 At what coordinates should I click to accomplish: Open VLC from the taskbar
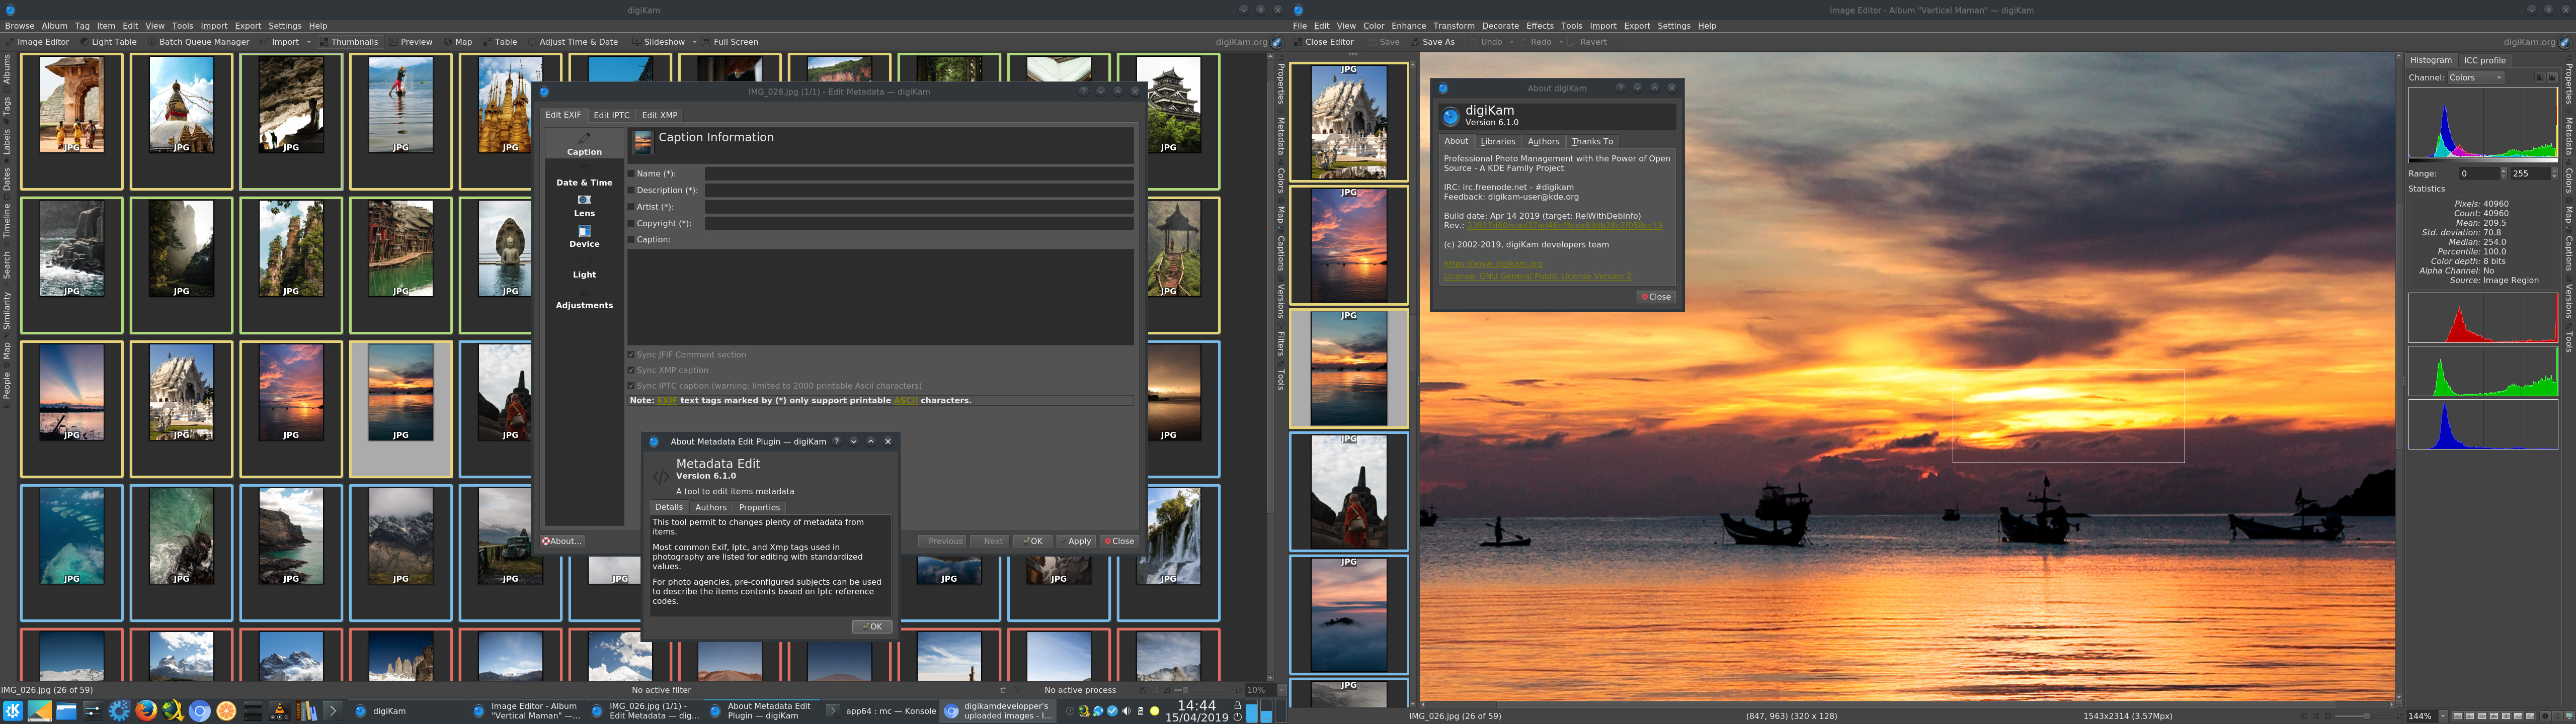click(x=280, y=711)
